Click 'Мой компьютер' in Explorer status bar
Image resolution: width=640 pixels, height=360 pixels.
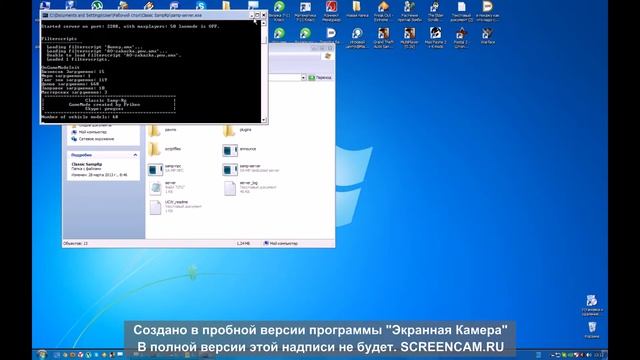281,243
